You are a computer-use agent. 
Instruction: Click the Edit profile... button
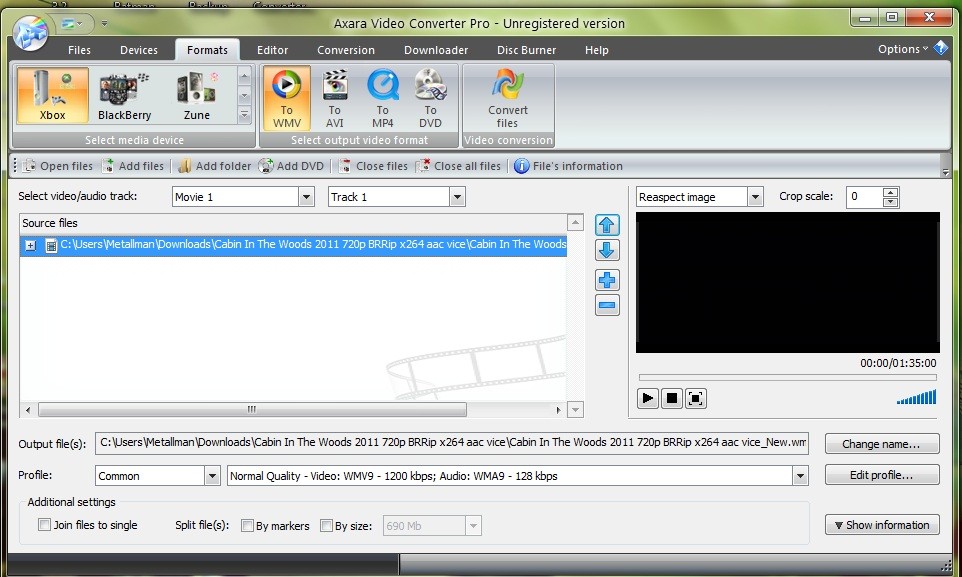[881, 475]
